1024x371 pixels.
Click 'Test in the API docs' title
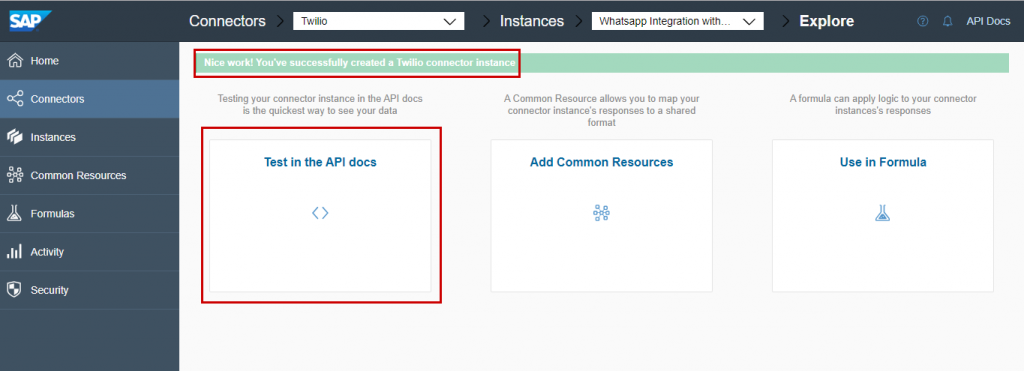pyautogui.click(x=320, y=162)
